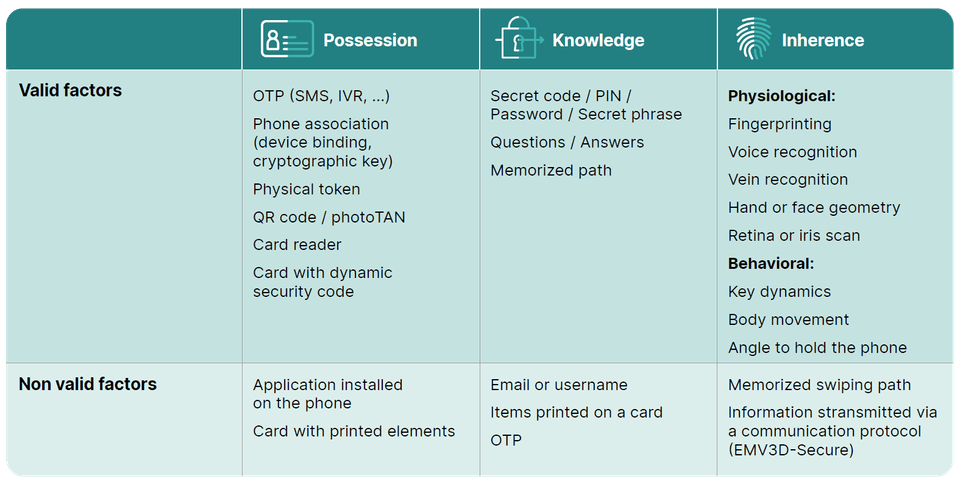The height and width of the screenshot is (484, 960).
Task: Click the Inherence fingerprint icon
Action: click(754, 39)
